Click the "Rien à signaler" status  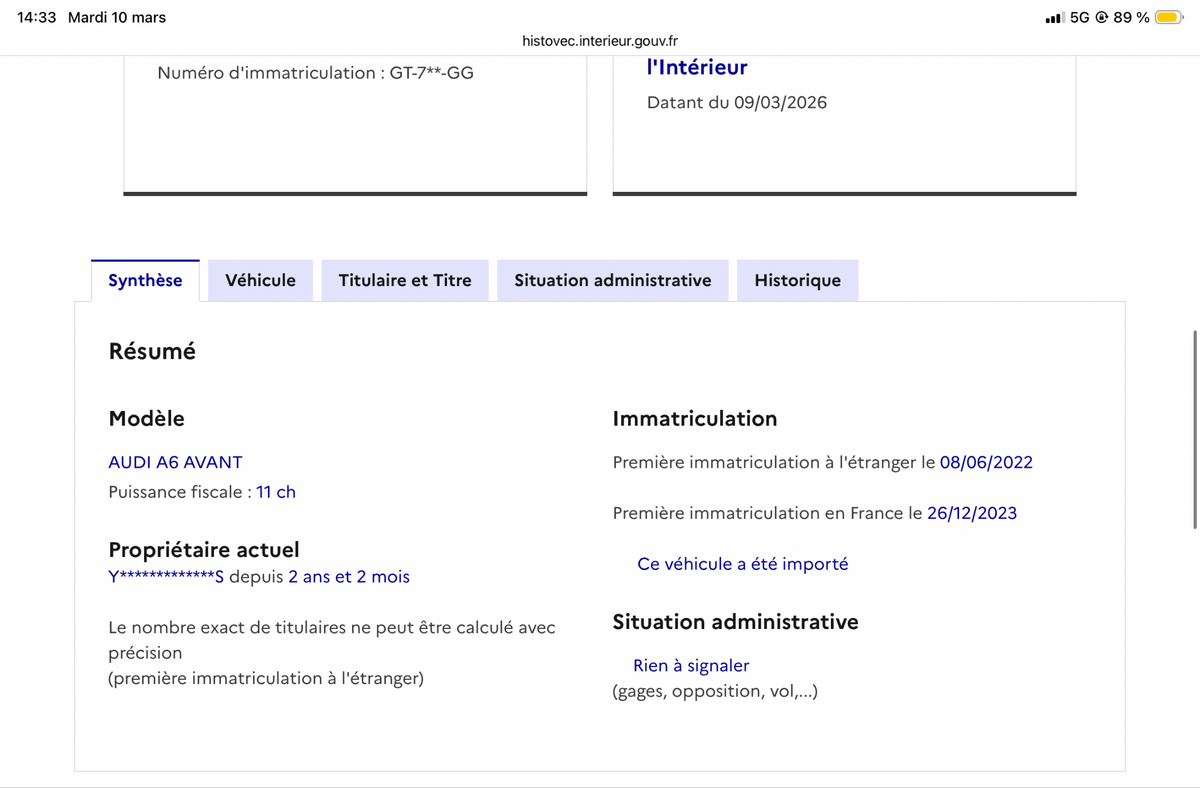691,665
